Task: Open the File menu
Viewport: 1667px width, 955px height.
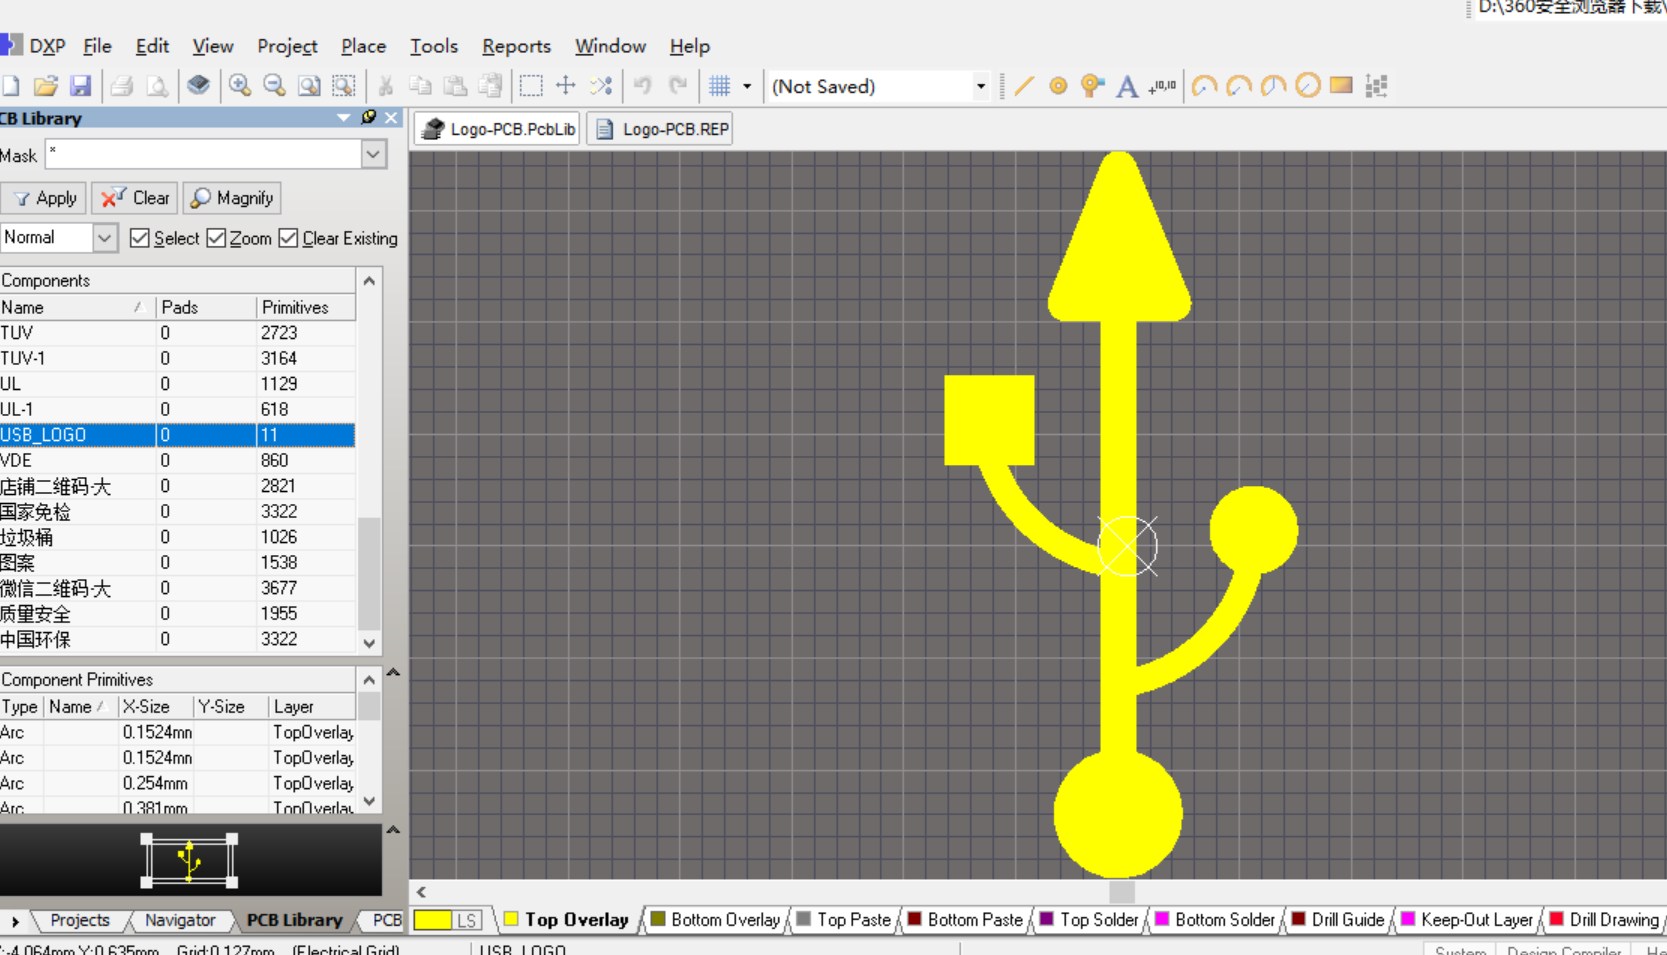Action: [97, 46]
